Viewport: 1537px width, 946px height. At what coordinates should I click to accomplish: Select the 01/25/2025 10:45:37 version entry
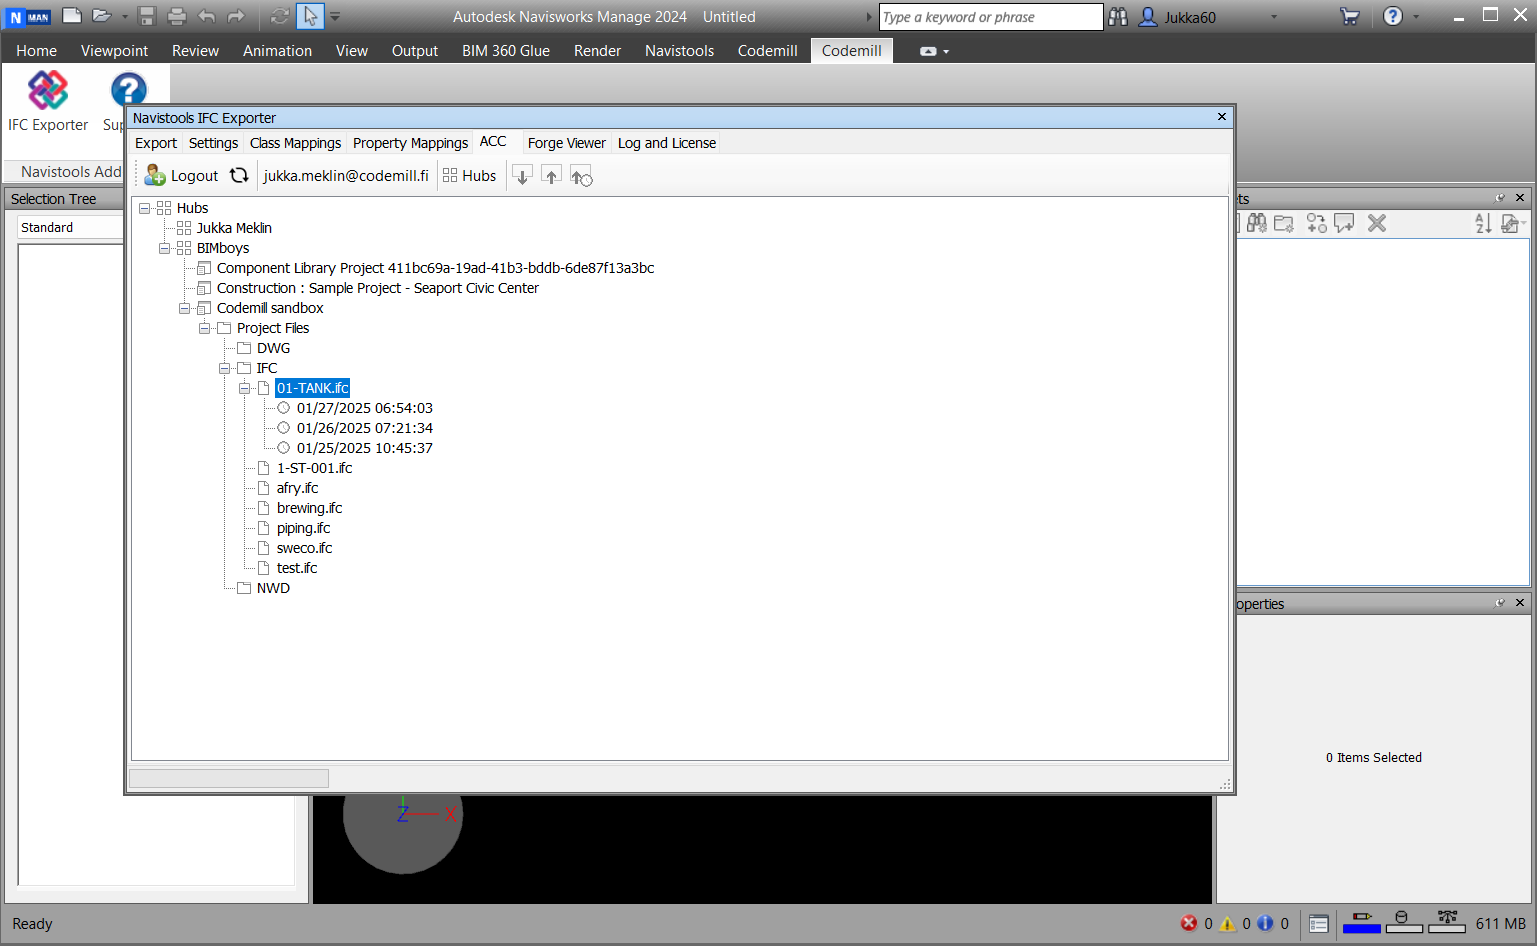pos(365,448)
